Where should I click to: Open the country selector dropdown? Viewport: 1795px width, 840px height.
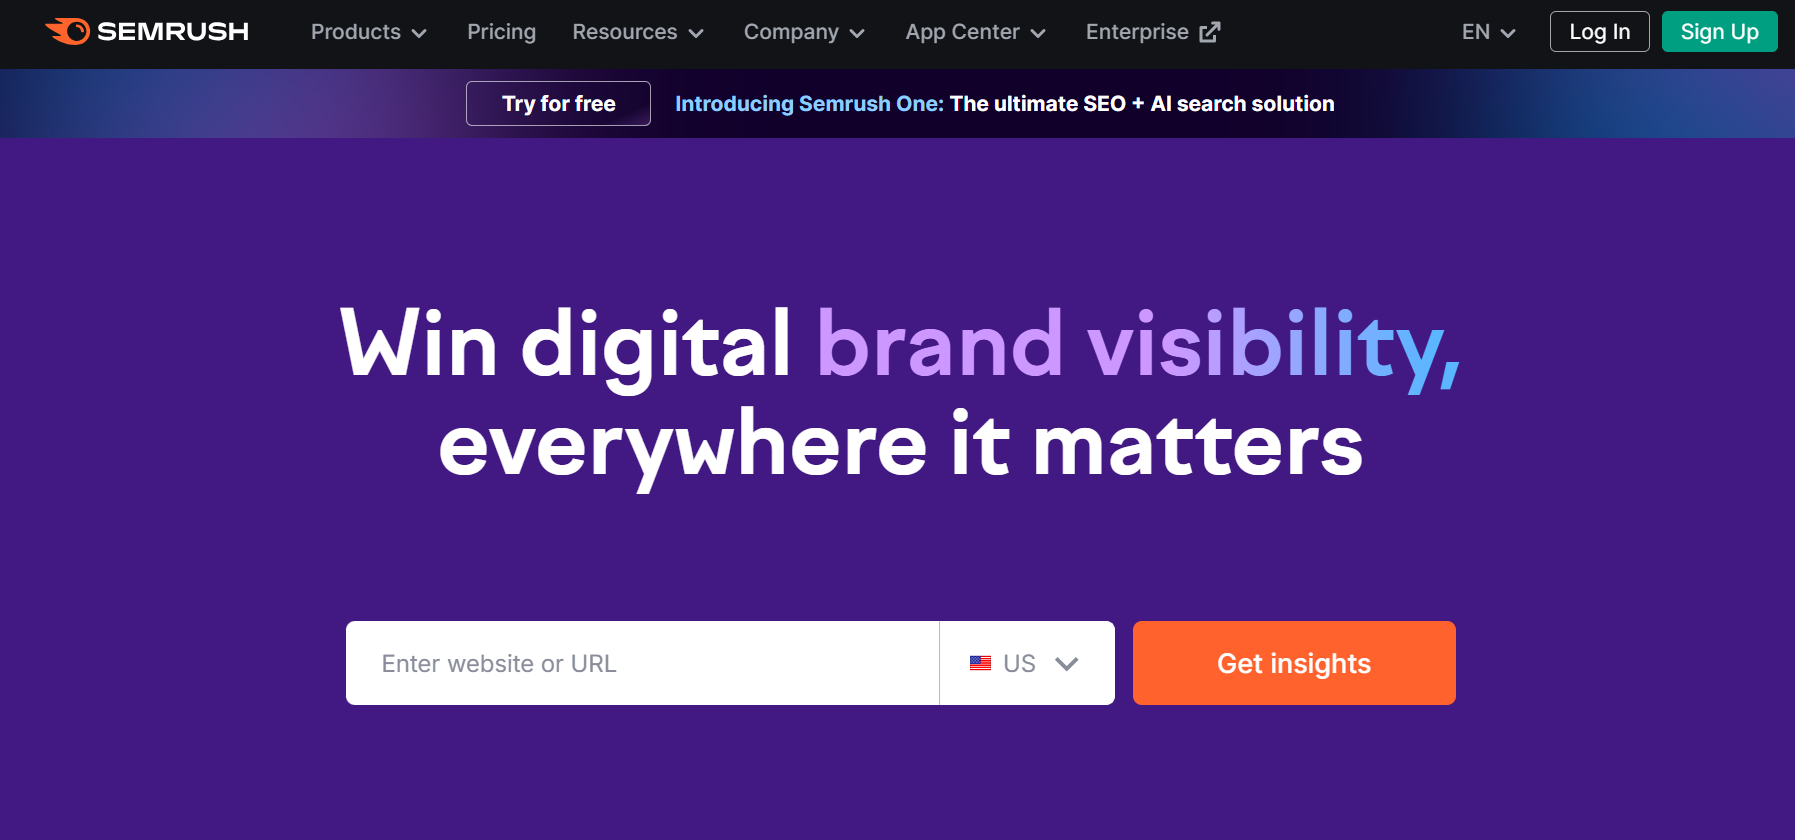point(1026,662)
